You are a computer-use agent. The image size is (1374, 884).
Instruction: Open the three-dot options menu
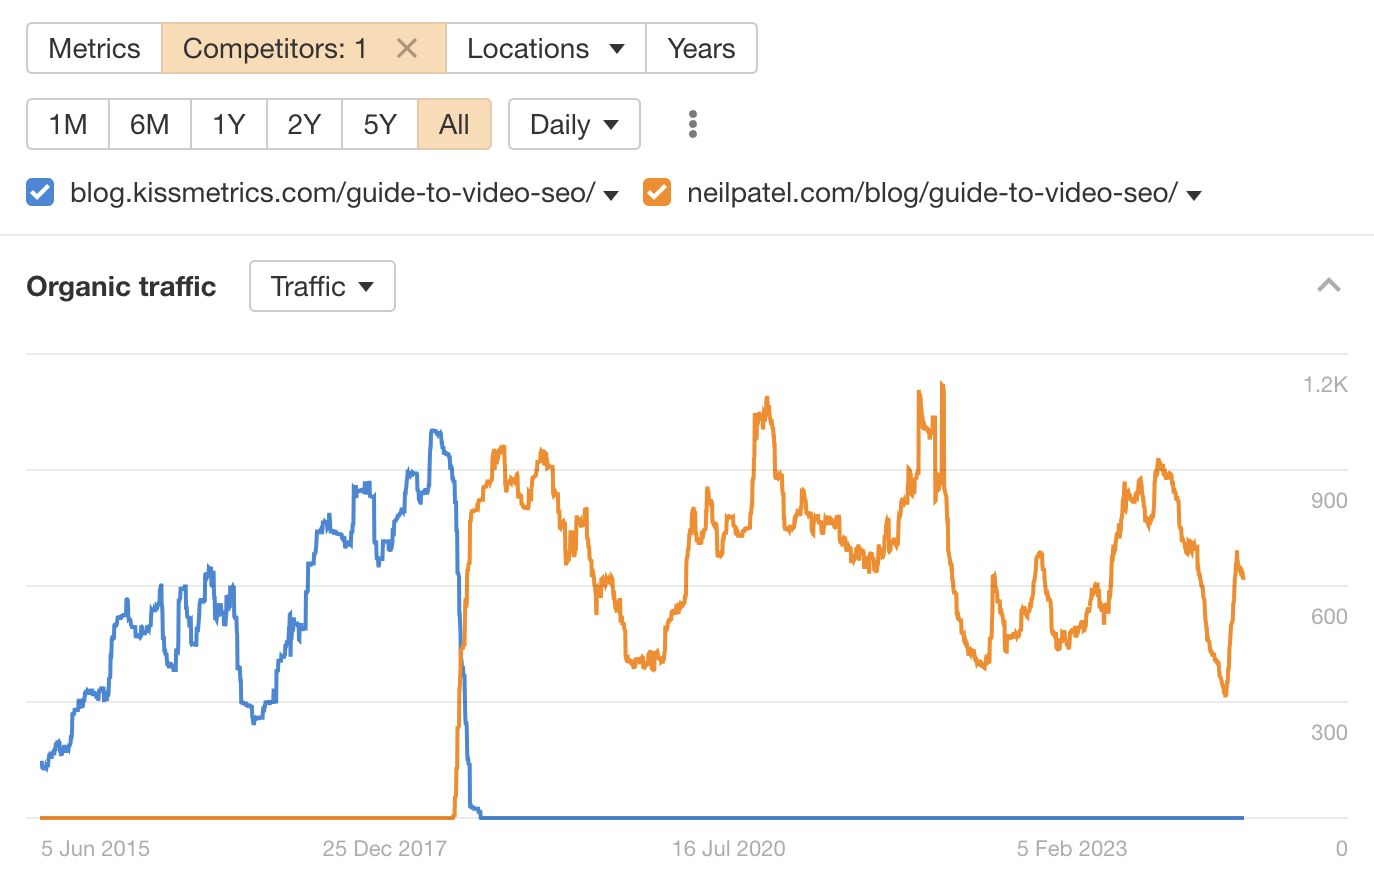(692, 123)
